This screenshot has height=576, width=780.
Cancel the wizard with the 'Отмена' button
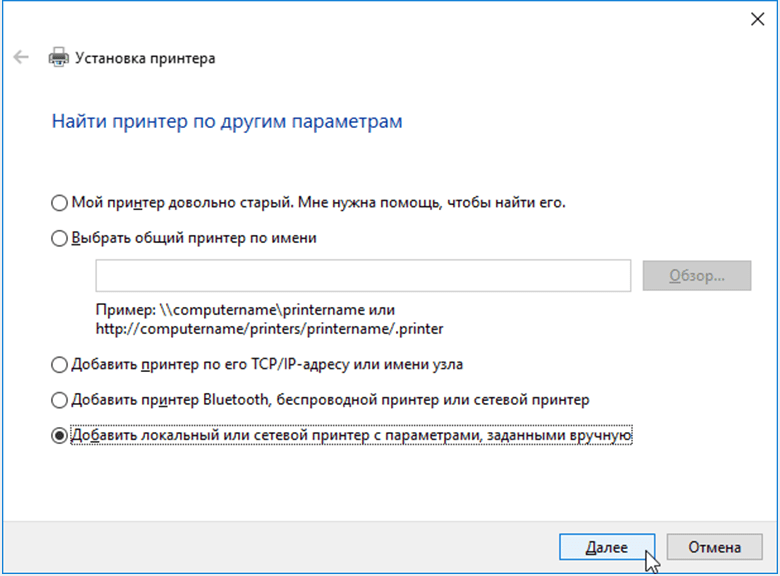[x=715, y=547]
